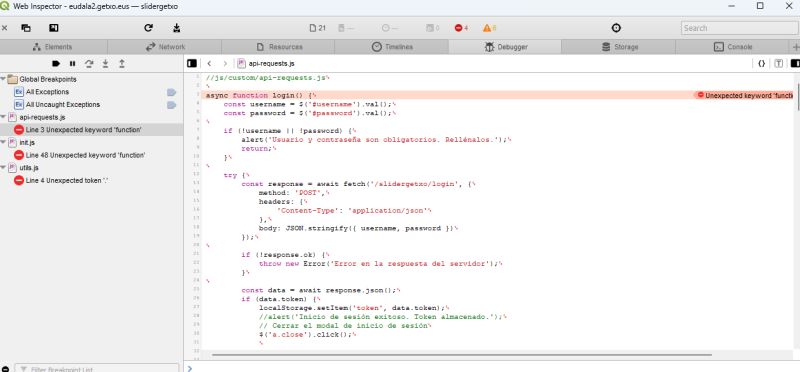
Task: Focus the Filter Breakpoint List field
Action: 97,368
